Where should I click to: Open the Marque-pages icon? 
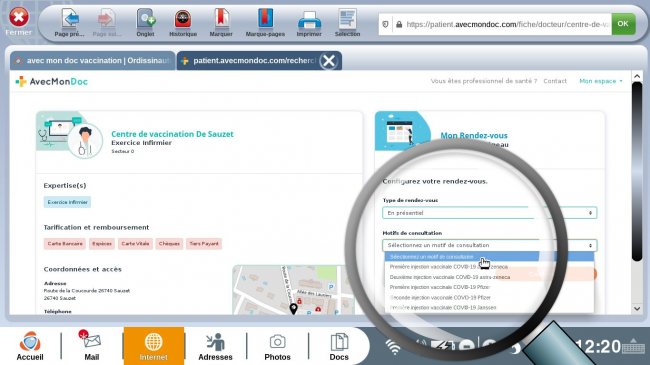(x=265, y=19)
